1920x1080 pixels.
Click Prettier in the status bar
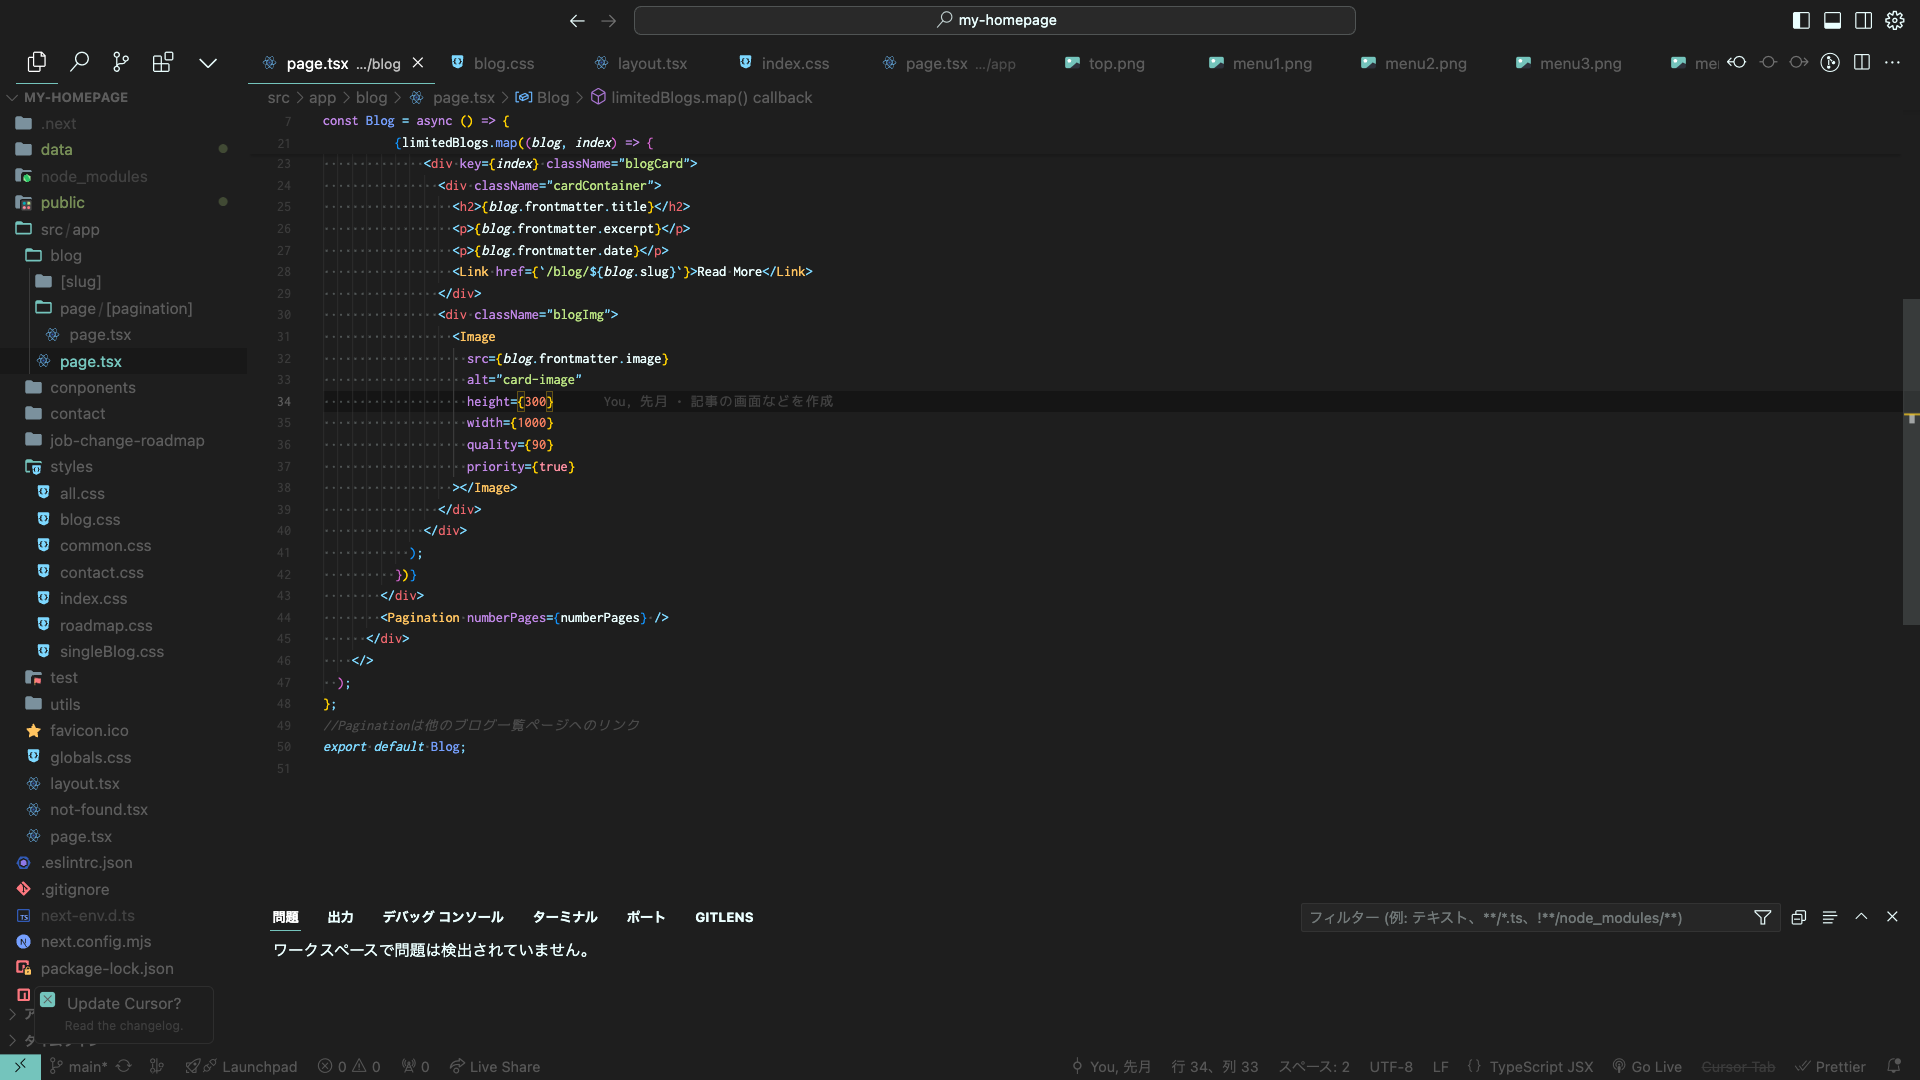(x=1831, y=1067)
